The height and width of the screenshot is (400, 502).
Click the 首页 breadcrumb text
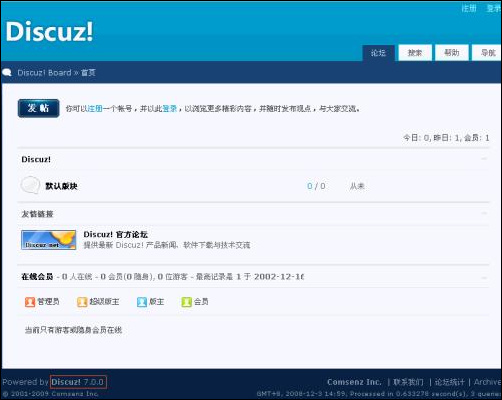point(88,73)
